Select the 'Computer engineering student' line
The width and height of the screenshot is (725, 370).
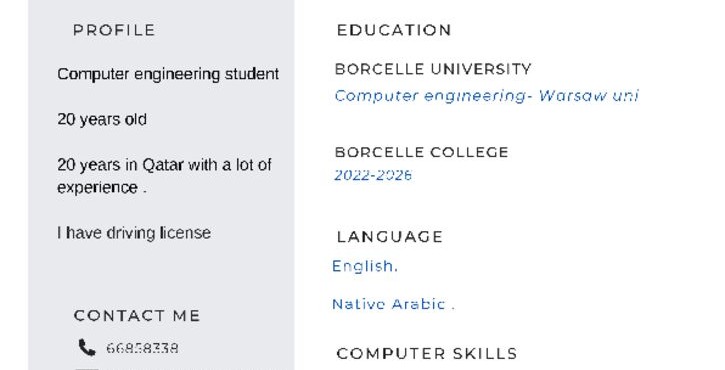tap(168, 74)
